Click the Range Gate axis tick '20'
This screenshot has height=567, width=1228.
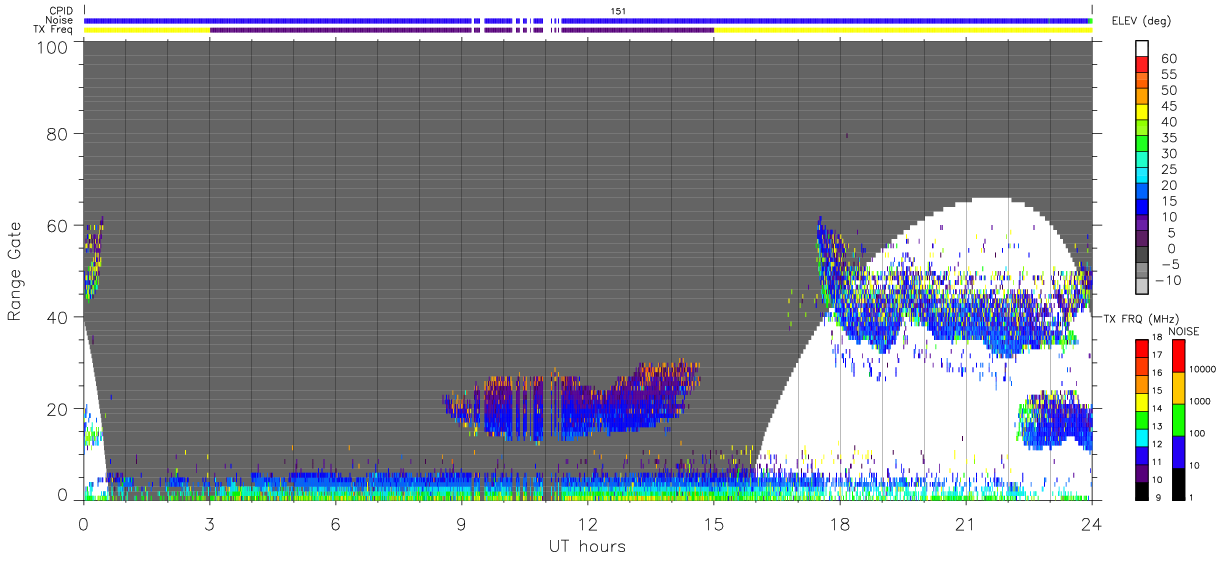click(x=56, y=409)
